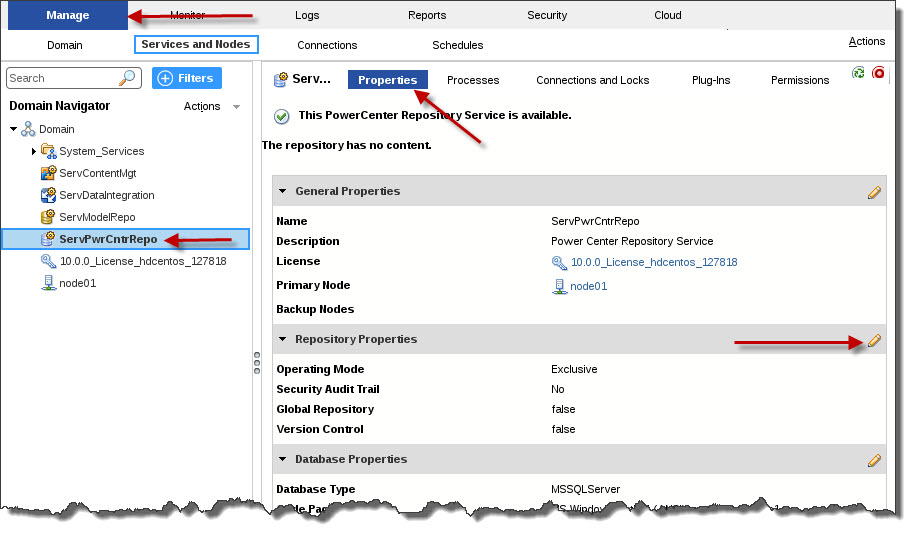Open the license link in General Properties
This screenshot has width=912, height=541.
(654, 262)
